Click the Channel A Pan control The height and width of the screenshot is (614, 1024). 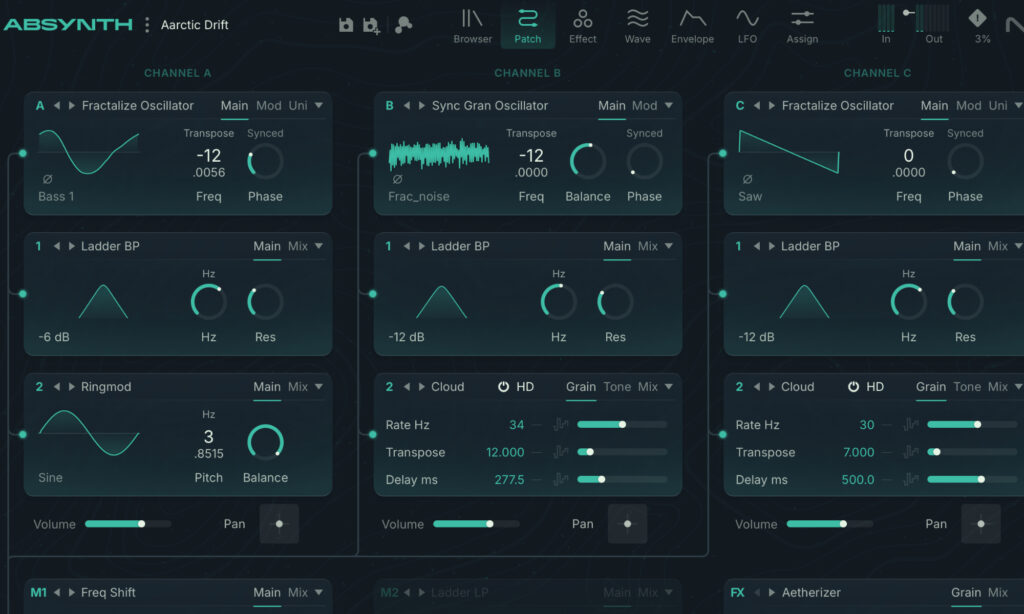coord(279,524)
